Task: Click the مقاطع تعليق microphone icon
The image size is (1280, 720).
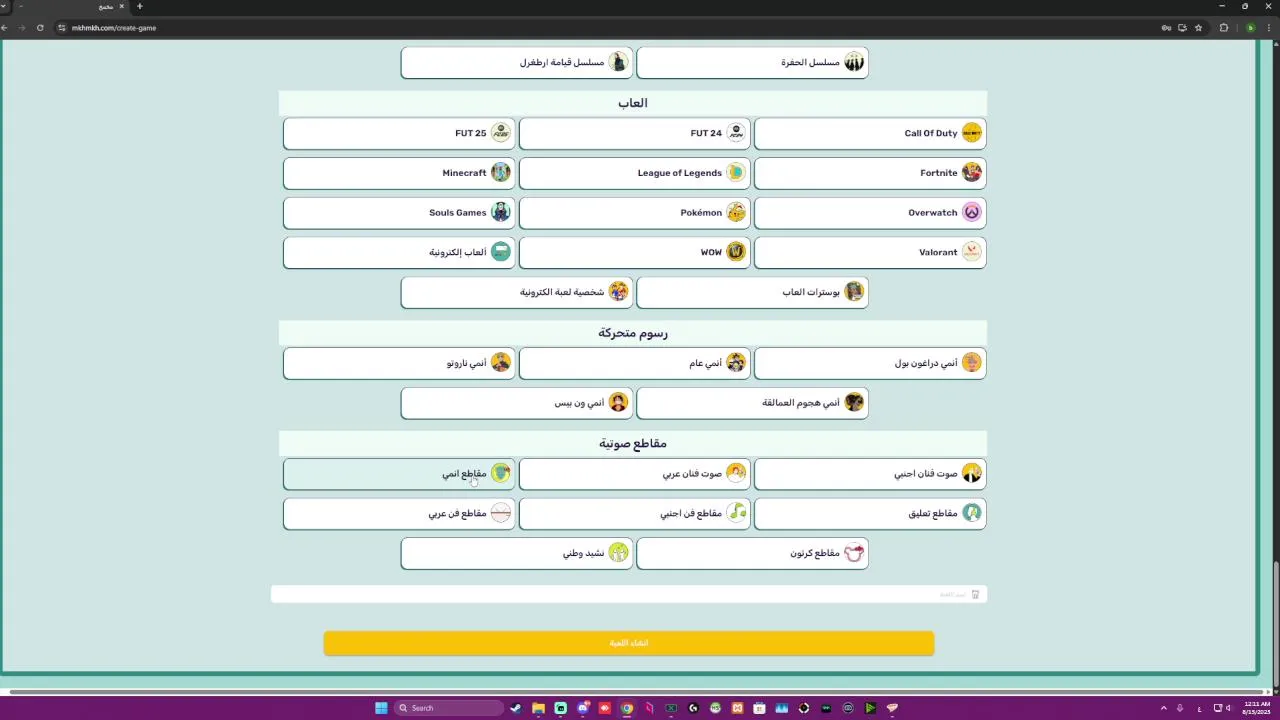Action: [x=972, y=513]
